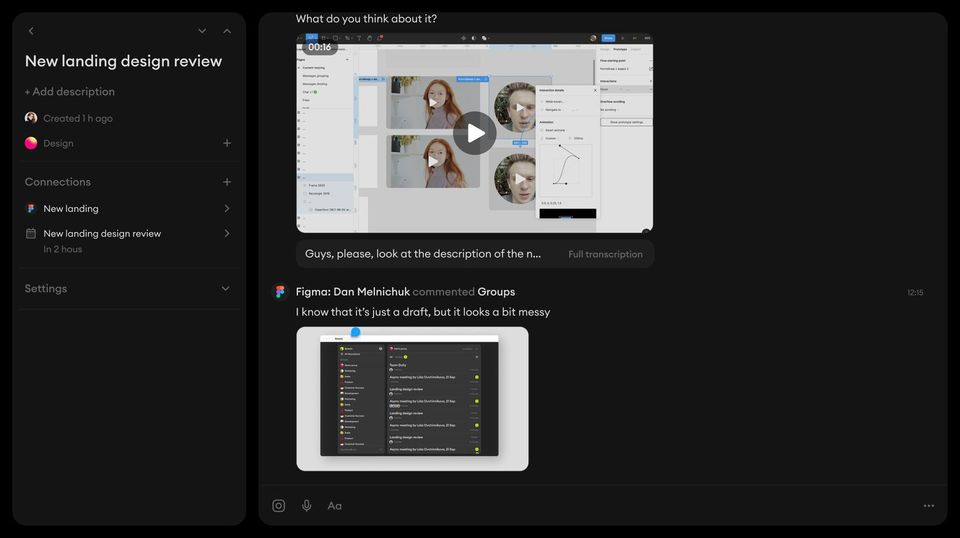The width and height of the screenshot is (960, 538).
Task: Click Add description
Action: [x=70, y=91]
